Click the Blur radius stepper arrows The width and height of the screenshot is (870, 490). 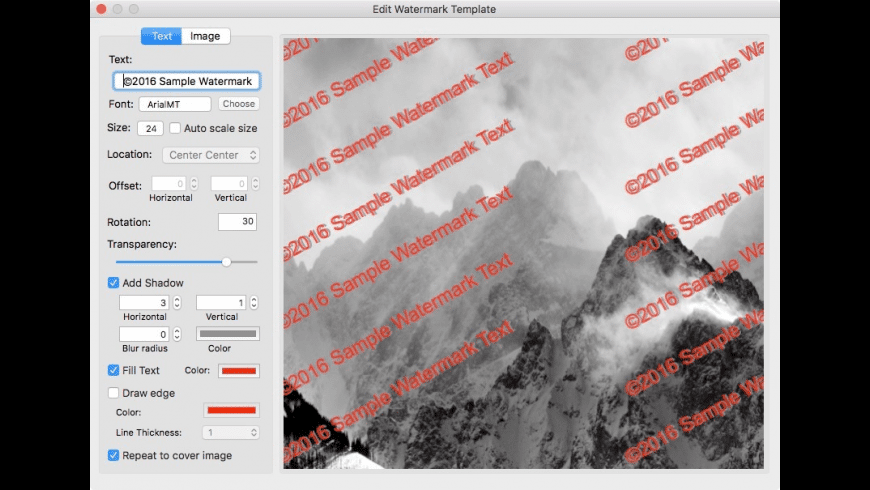pos(177,334)
